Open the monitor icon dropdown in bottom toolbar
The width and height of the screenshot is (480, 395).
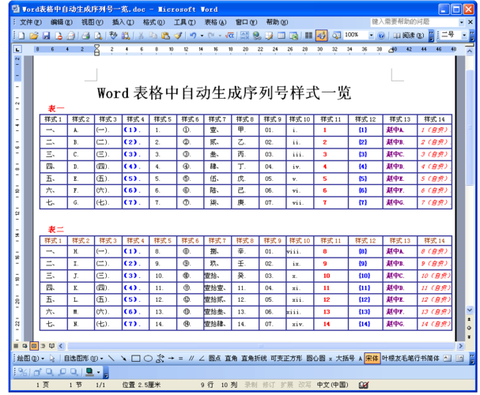(x=99, y=372)
